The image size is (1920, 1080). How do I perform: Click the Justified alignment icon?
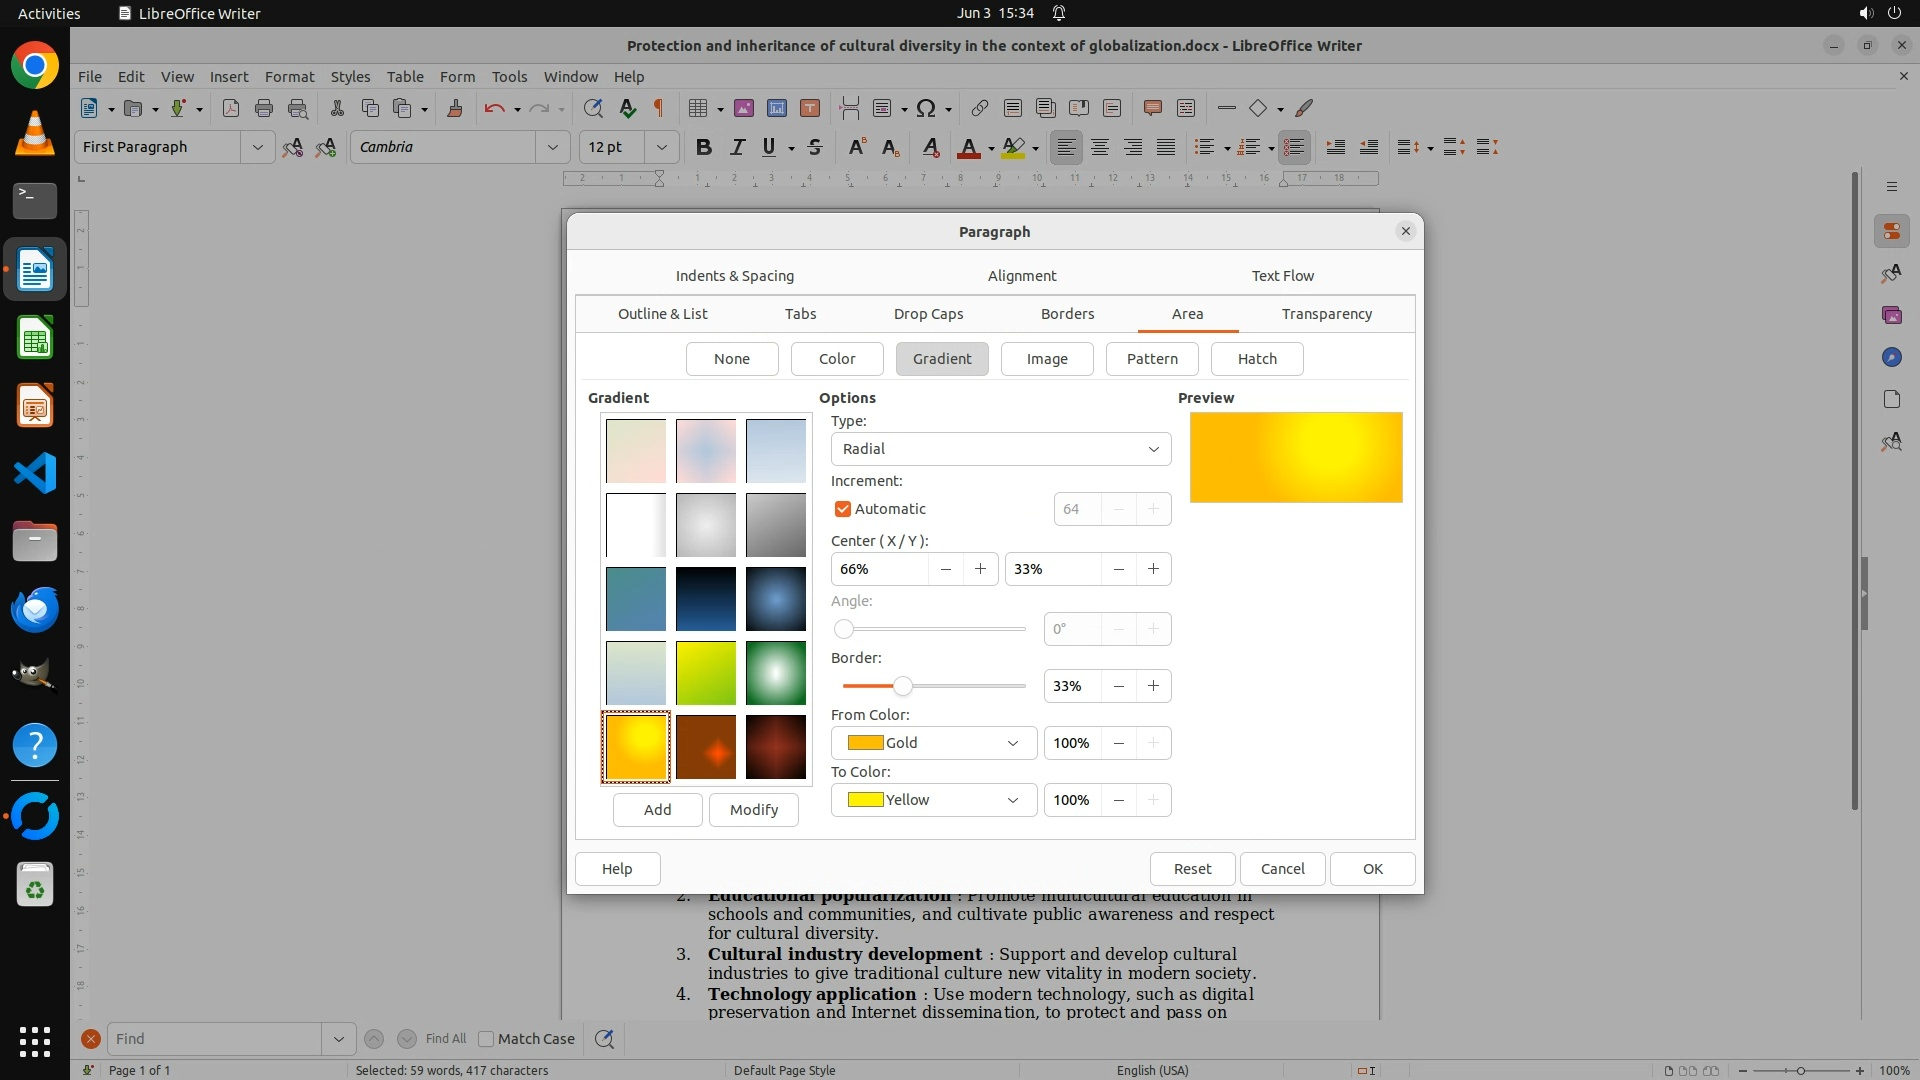pos(1166,147)
